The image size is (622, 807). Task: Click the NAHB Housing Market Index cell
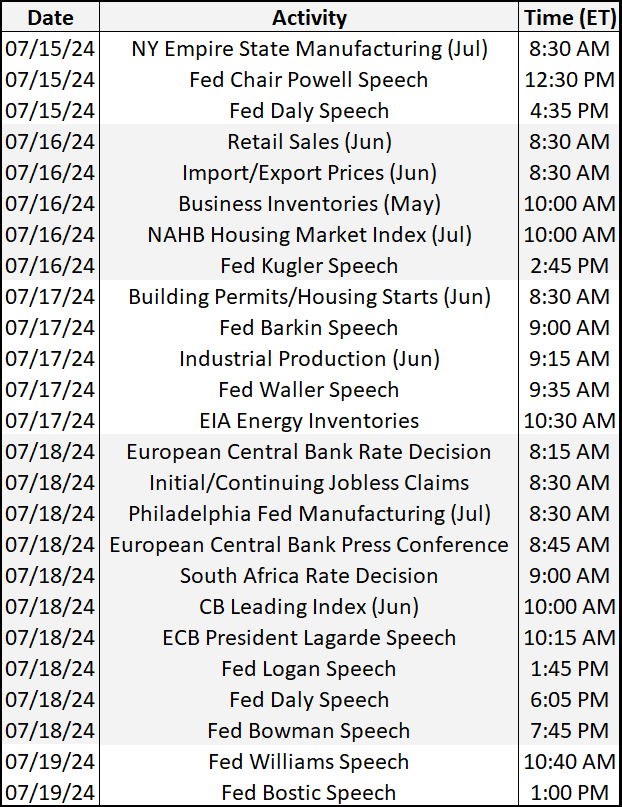click(x=309, y=235)
